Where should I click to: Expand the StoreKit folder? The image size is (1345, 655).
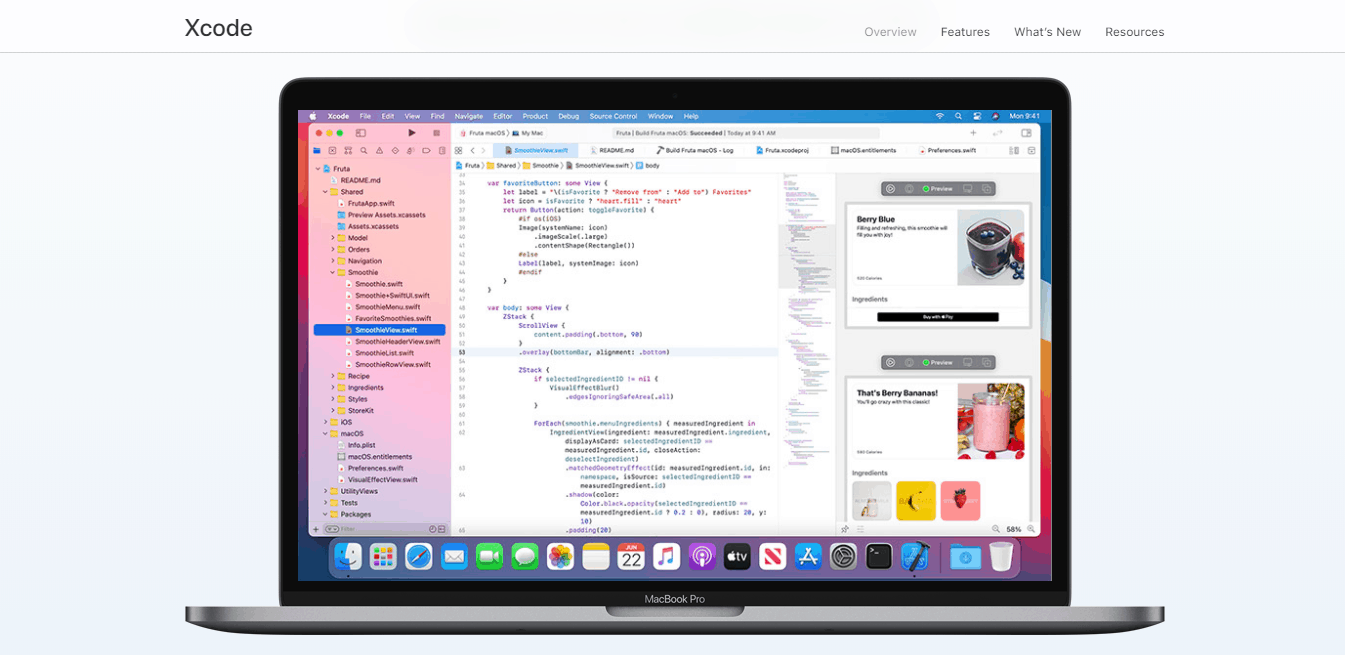point(332,410)
